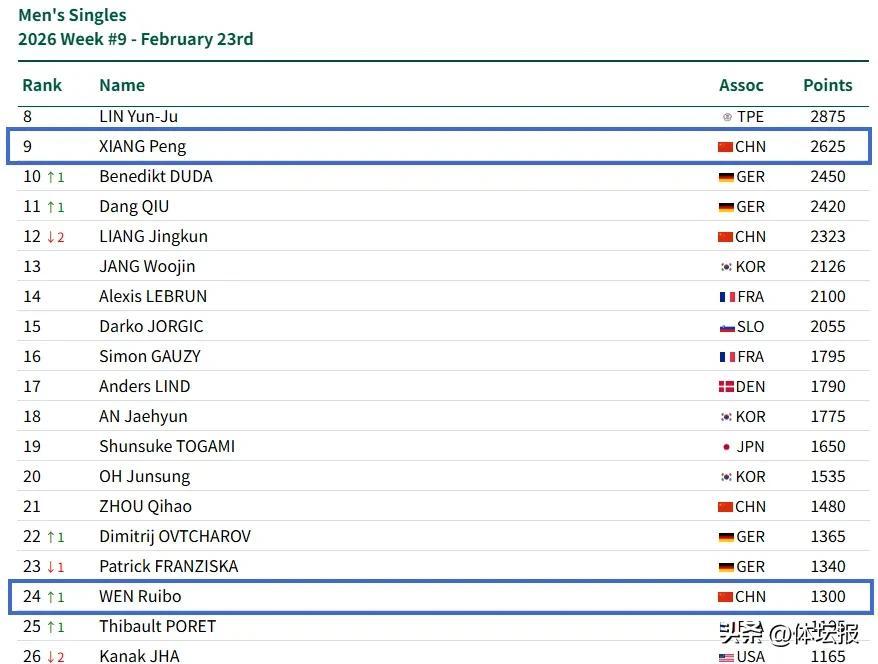Click the Slovenia flag beside Darko JORGIC
This screenshot has height=664, width=878.
727,327
